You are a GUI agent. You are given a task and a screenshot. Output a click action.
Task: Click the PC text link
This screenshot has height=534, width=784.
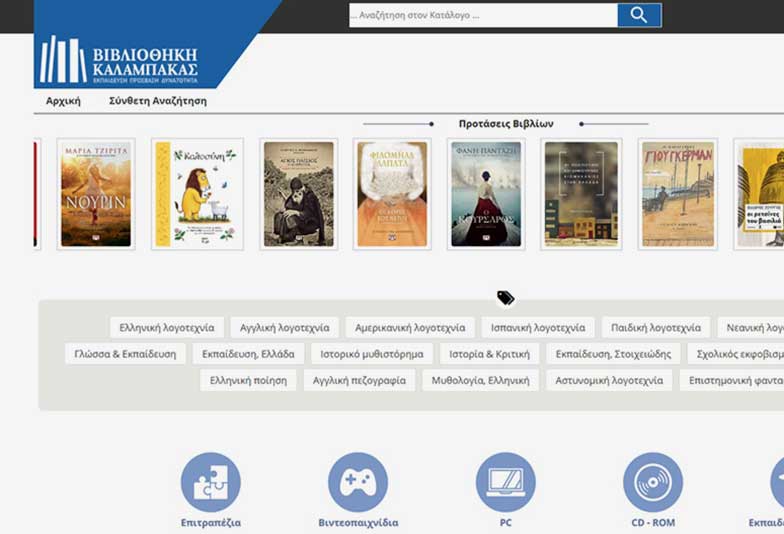(506, 522)
